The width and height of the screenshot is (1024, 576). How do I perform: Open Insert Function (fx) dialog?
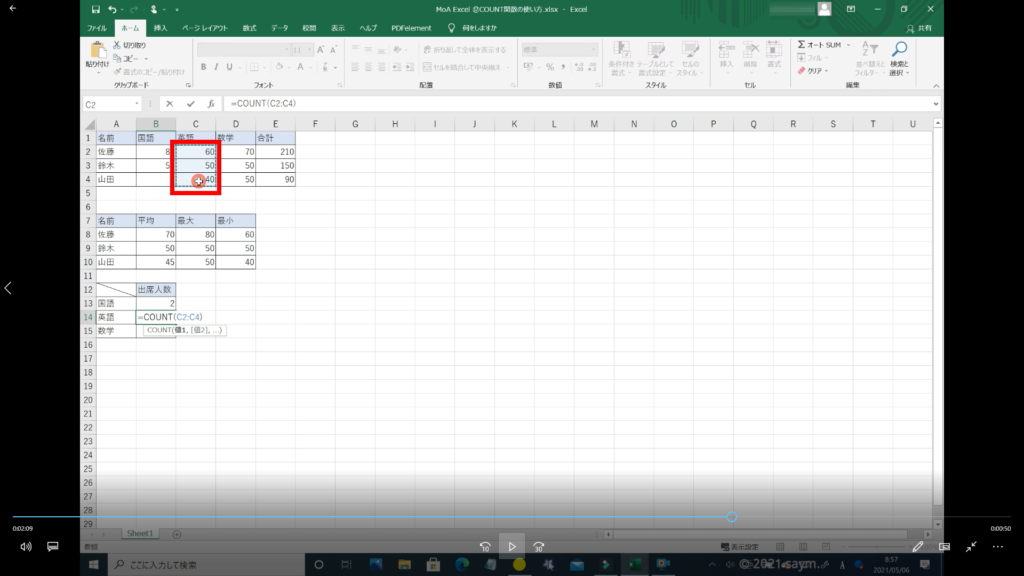(210, 104)
